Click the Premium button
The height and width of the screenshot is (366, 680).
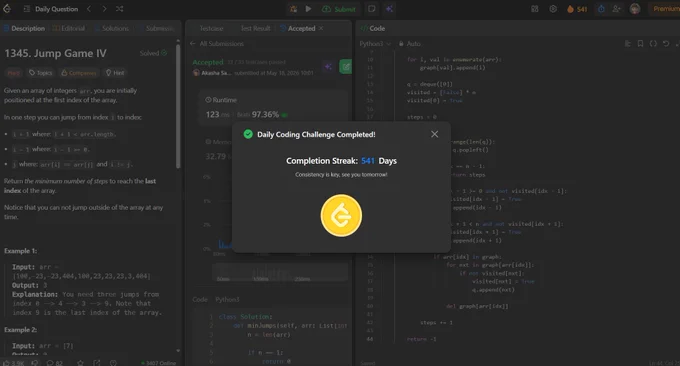pyautogui.click(x=664, y=9)
